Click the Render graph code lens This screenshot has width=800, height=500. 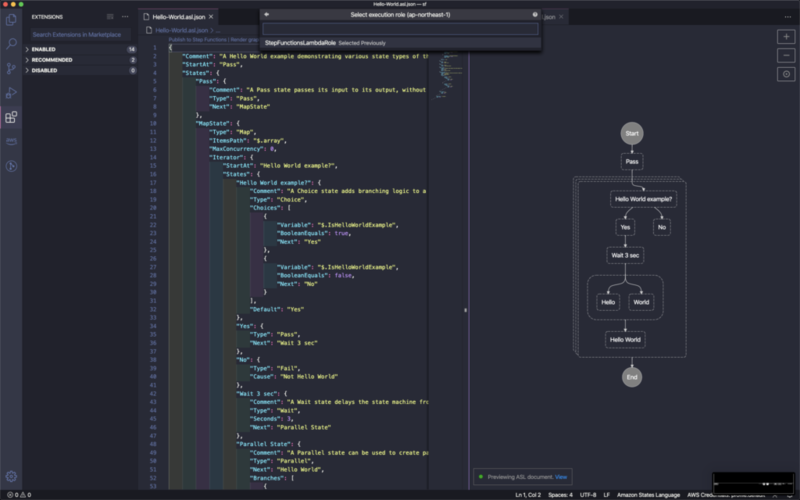click(x=245, y=40)
